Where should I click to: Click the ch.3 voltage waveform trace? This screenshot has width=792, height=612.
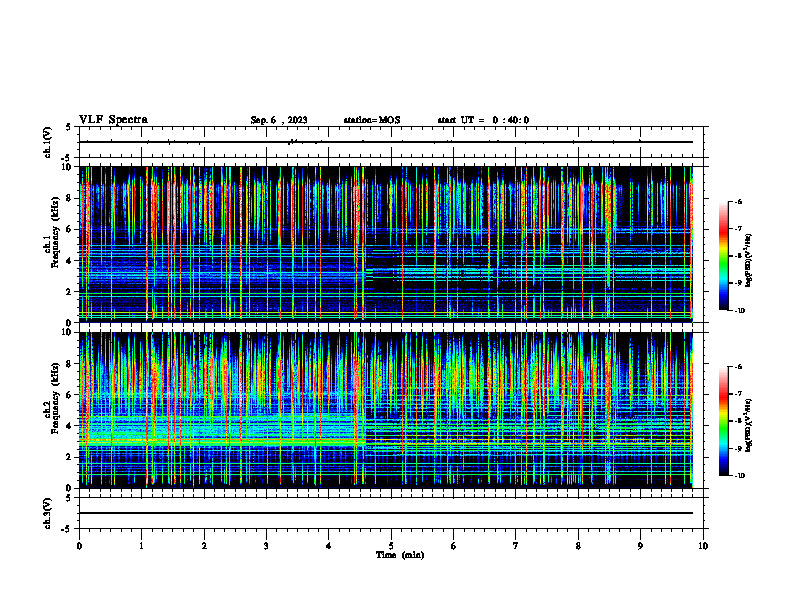pos(386,513)
